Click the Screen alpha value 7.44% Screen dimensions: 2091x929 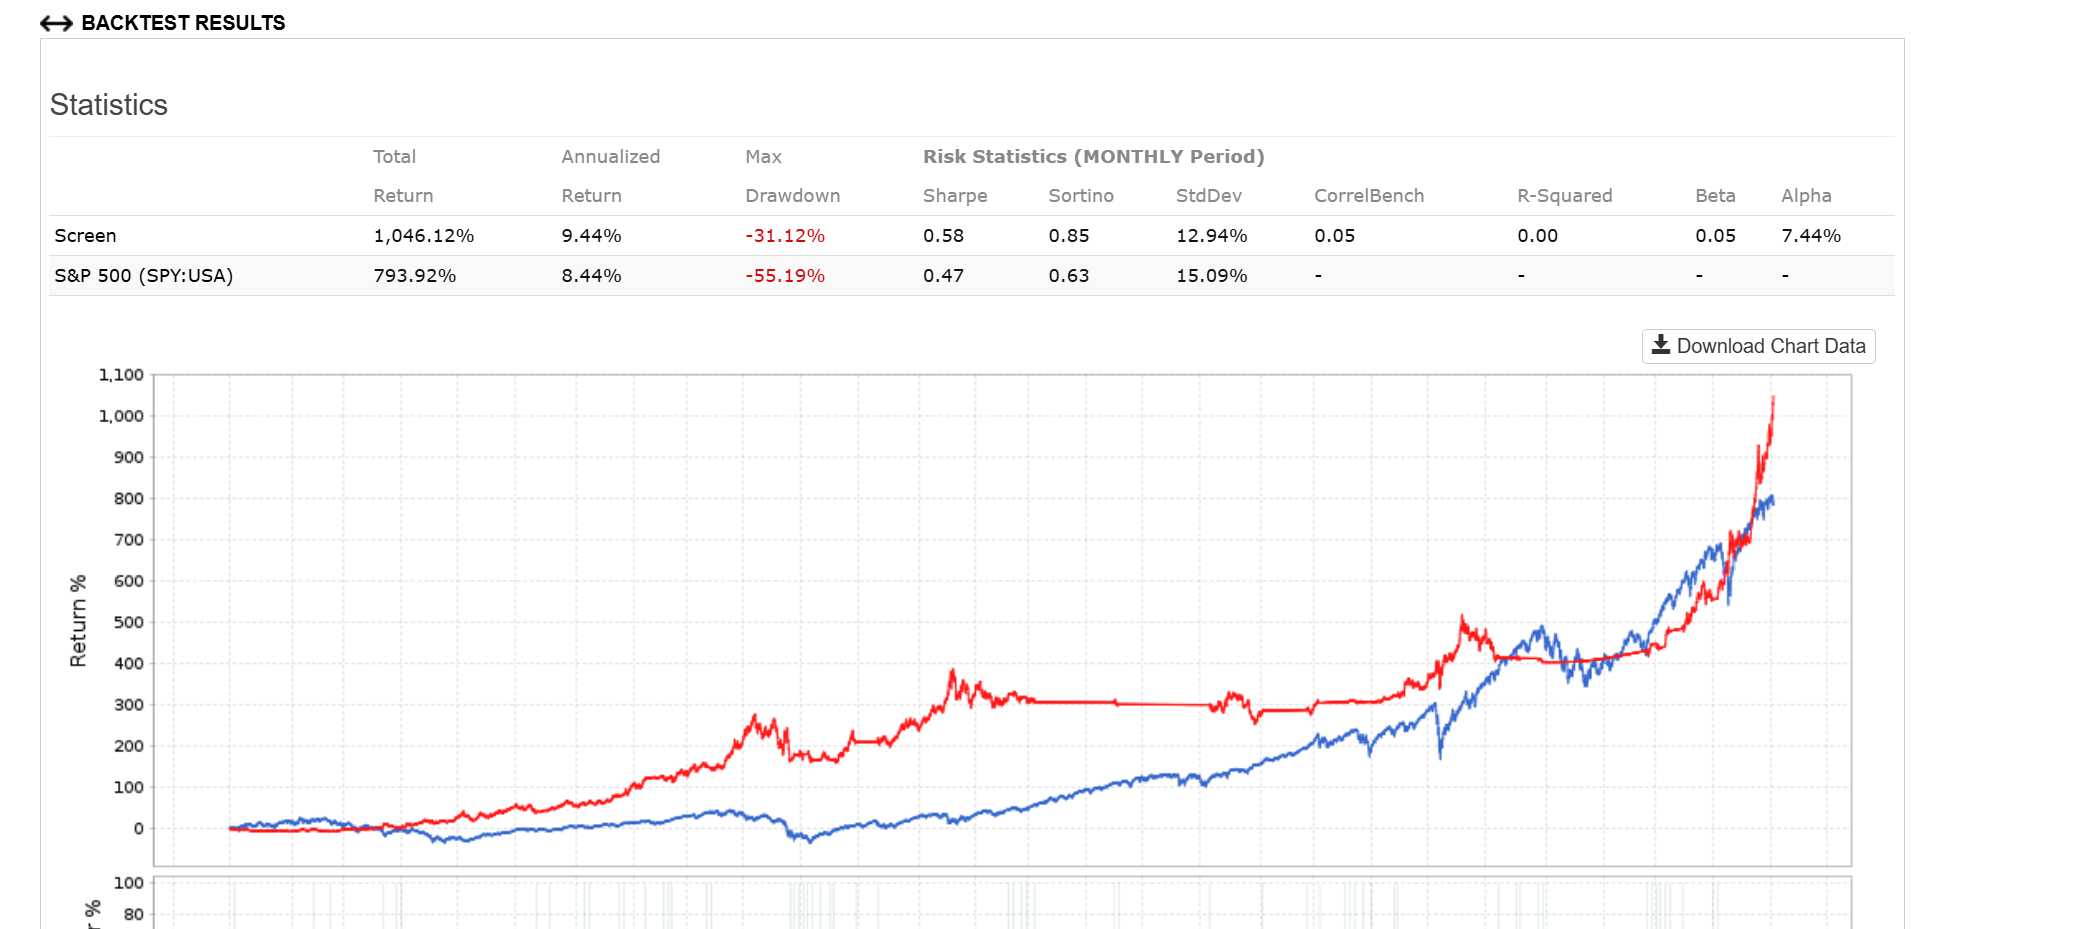[1810, 236]
